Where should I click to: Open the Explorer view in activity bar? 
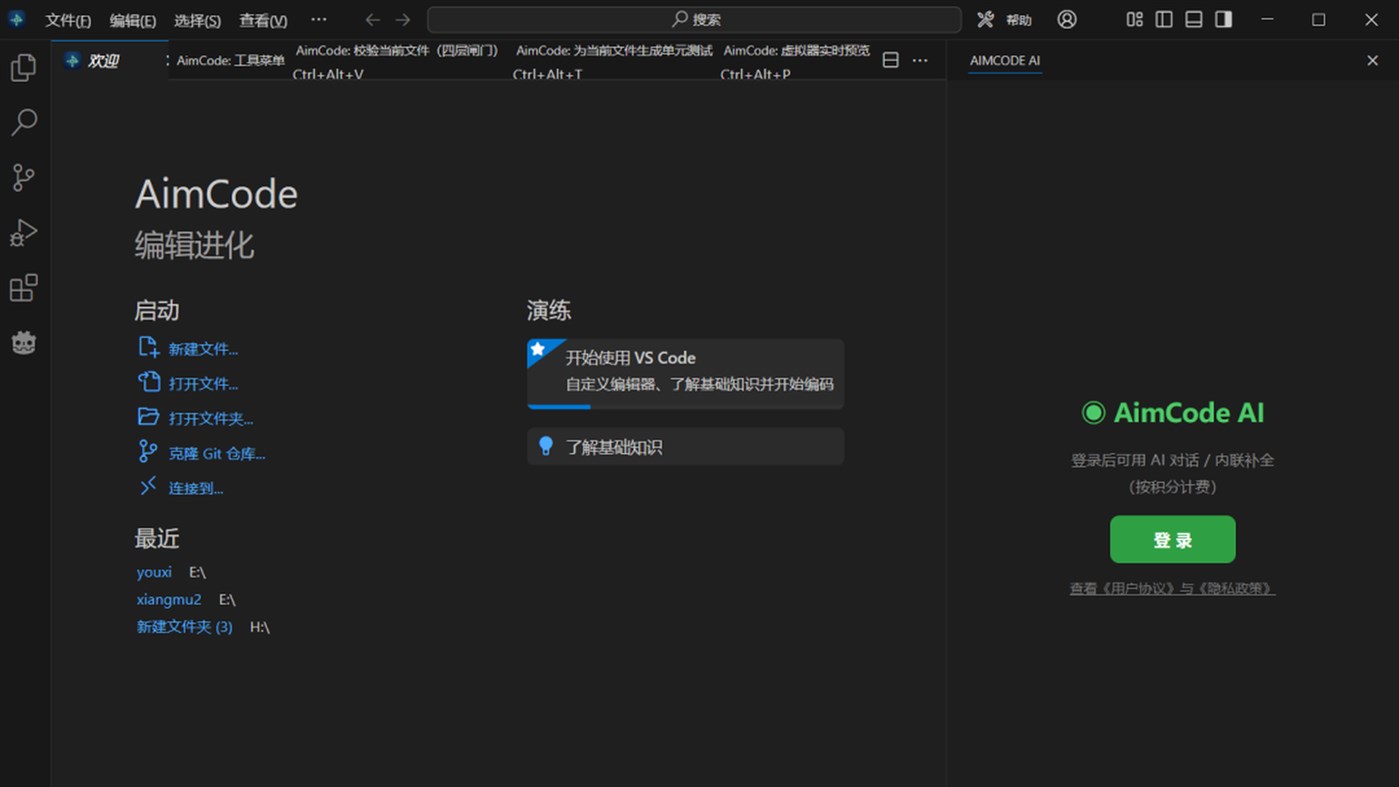(x=23, y=67)
